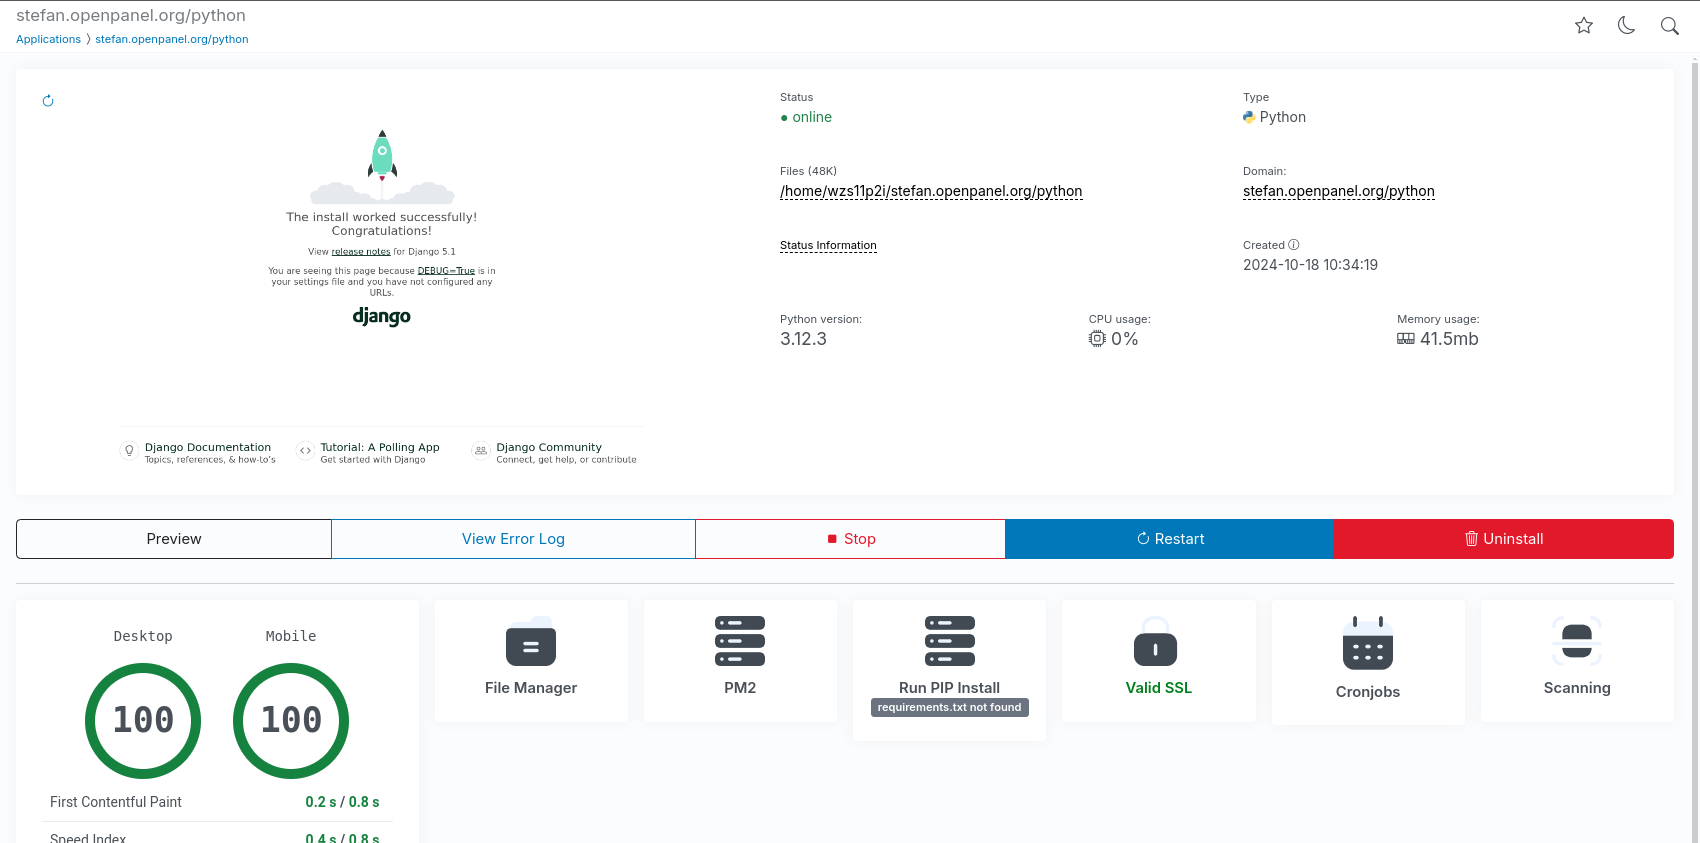This screenshot has width=1700, height=843.
Task: Click the Run PIP Install icon
Action: coord(950,642)
